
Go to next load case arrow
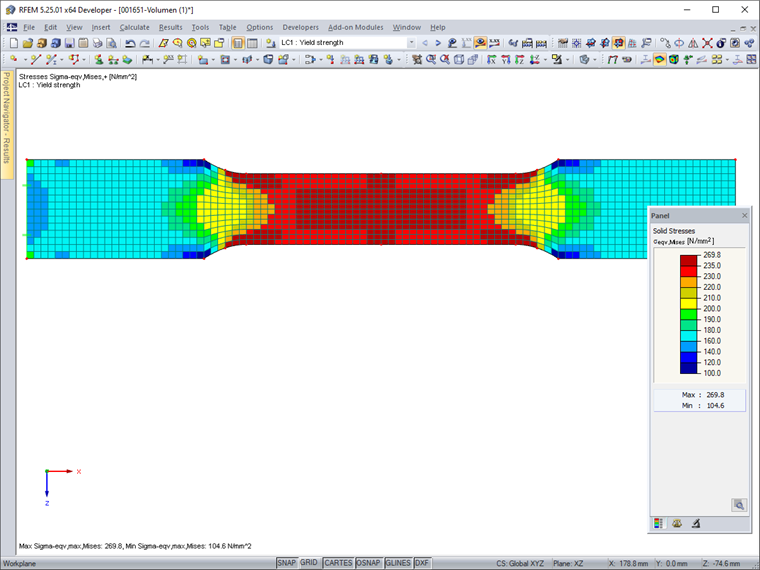click(438, 43)
